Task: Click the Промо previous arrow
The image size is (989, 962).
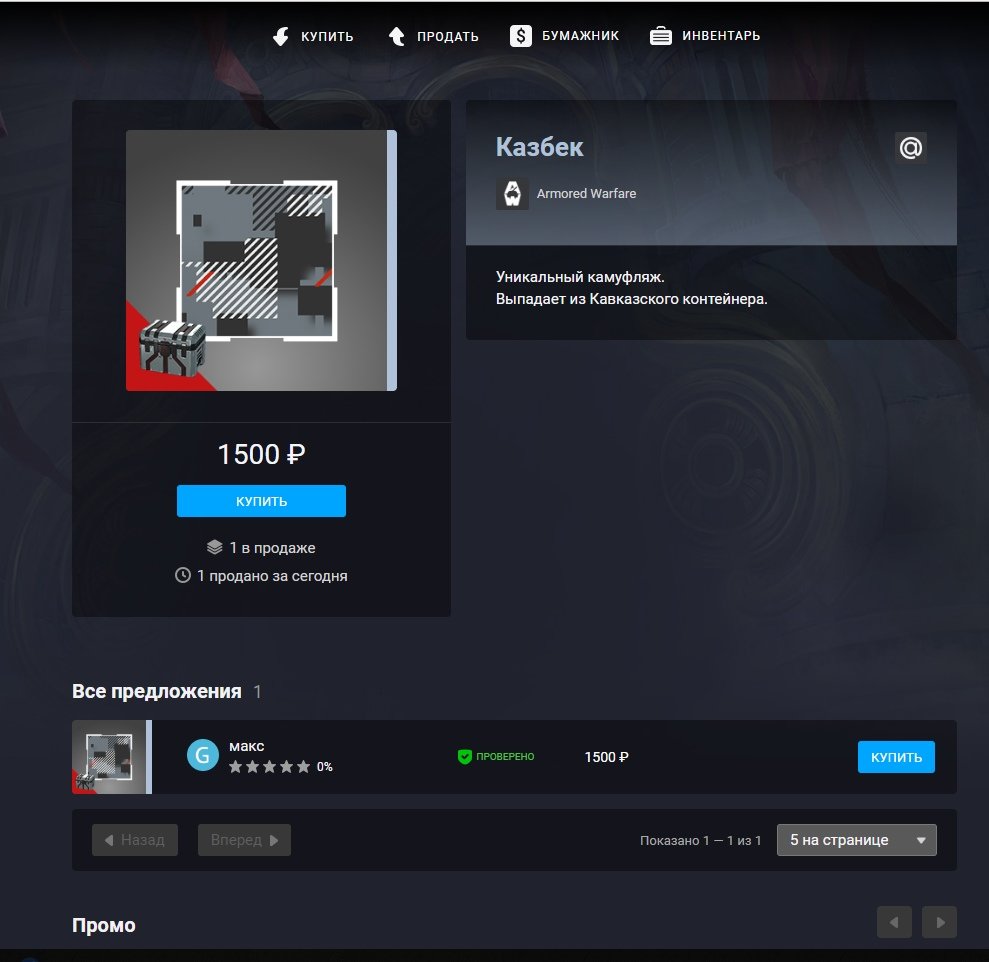Action: 894,922
